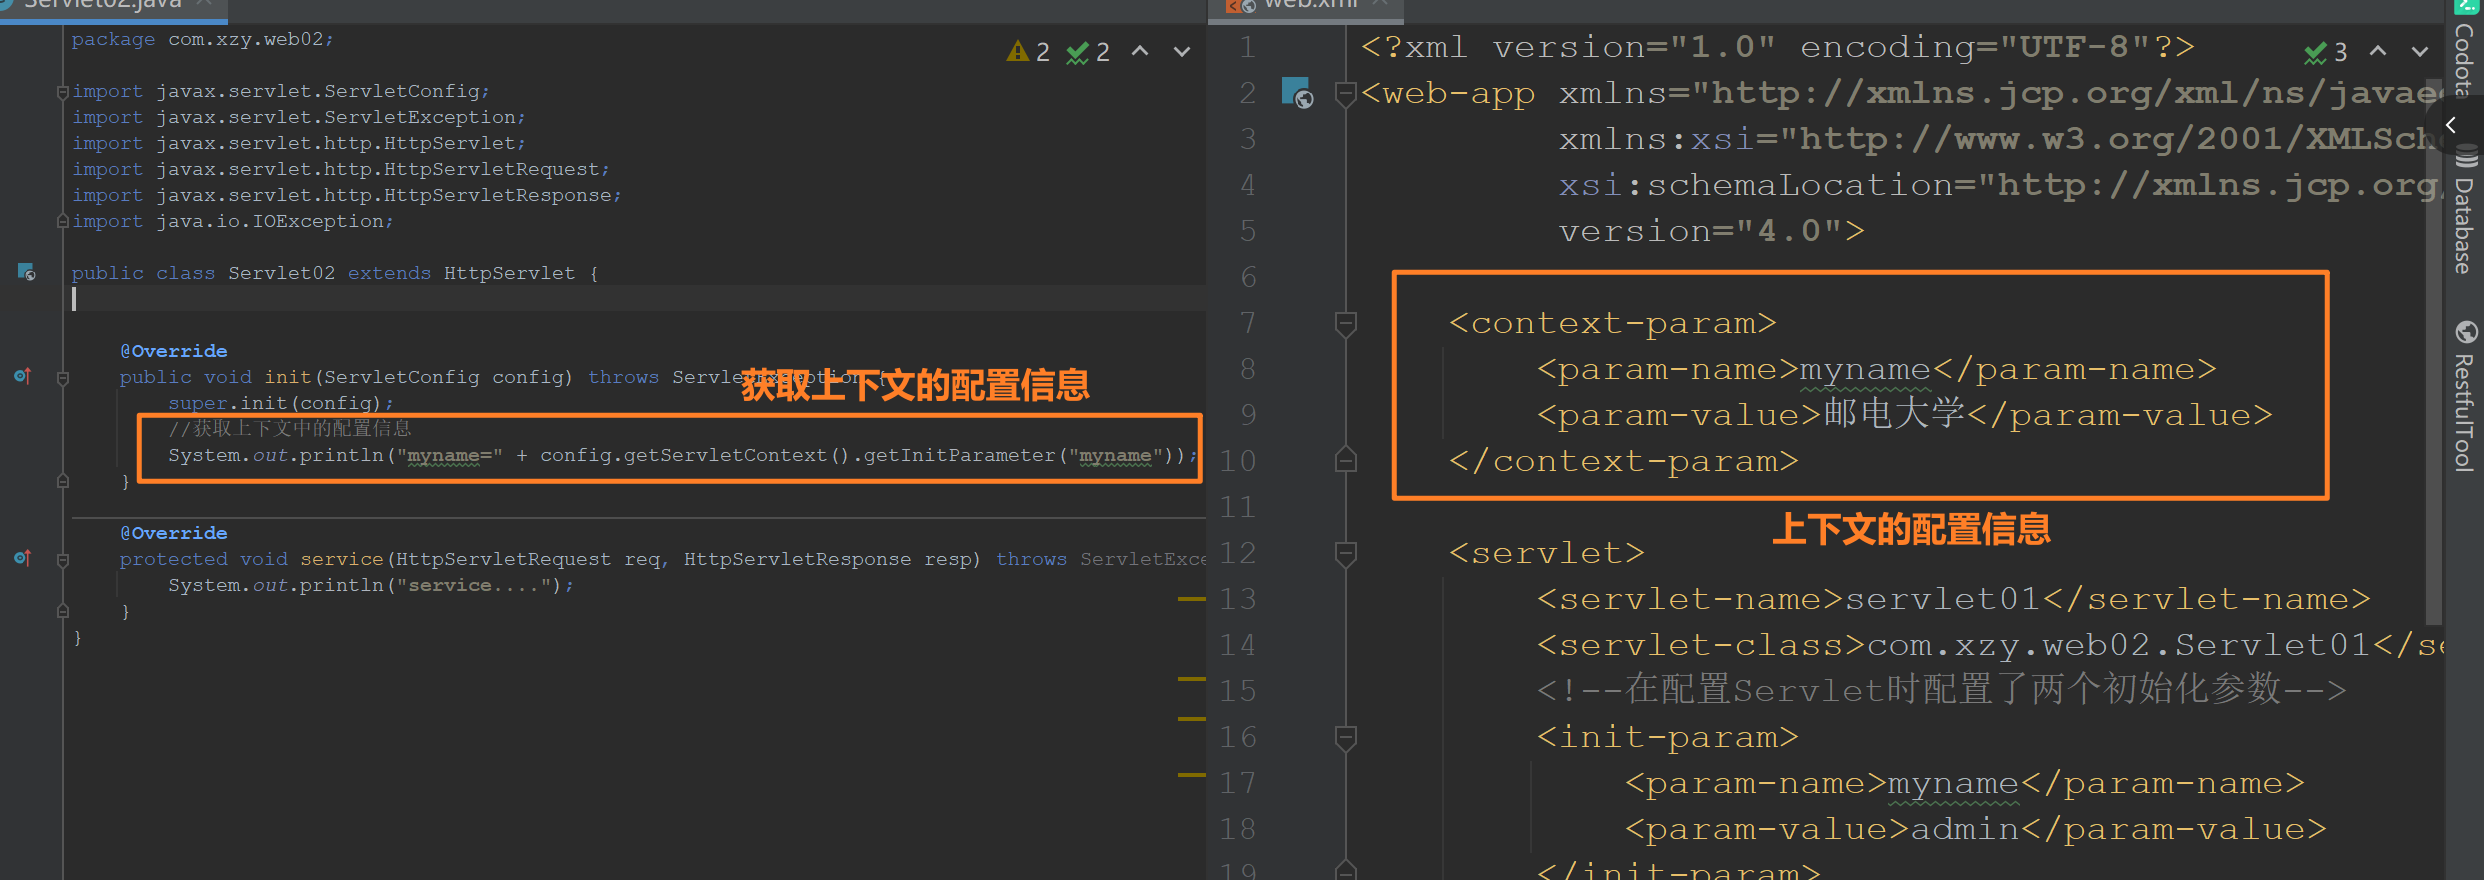
Task: Click the warning count icon in Servlet02.java
Action: [1027, 52]
